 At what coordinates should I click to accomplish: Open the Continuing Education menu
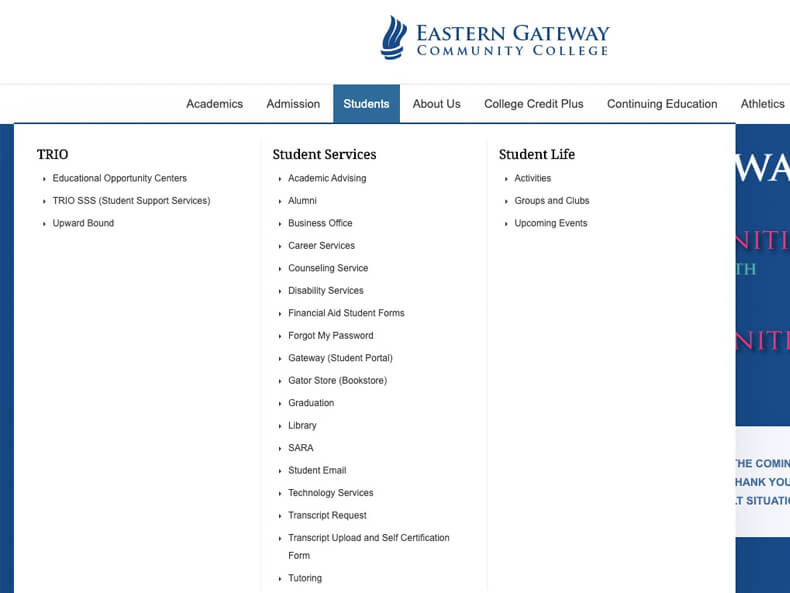tap(661, 104)
